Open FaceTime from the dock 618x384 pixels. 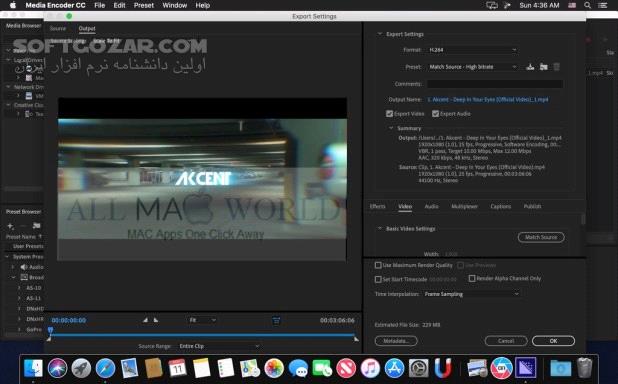pos(322,369)
